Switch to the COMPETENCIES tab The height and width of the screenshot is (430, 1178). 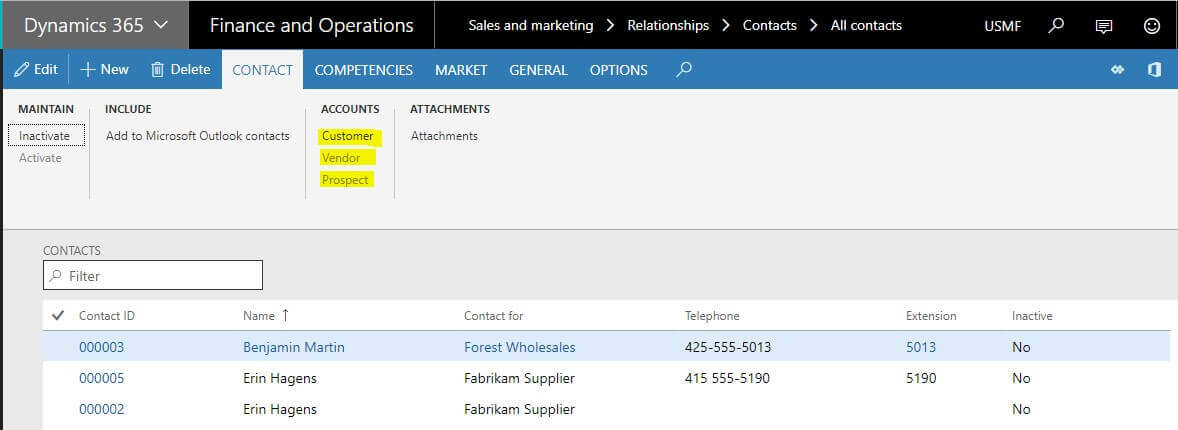click(x=364, y=70)
